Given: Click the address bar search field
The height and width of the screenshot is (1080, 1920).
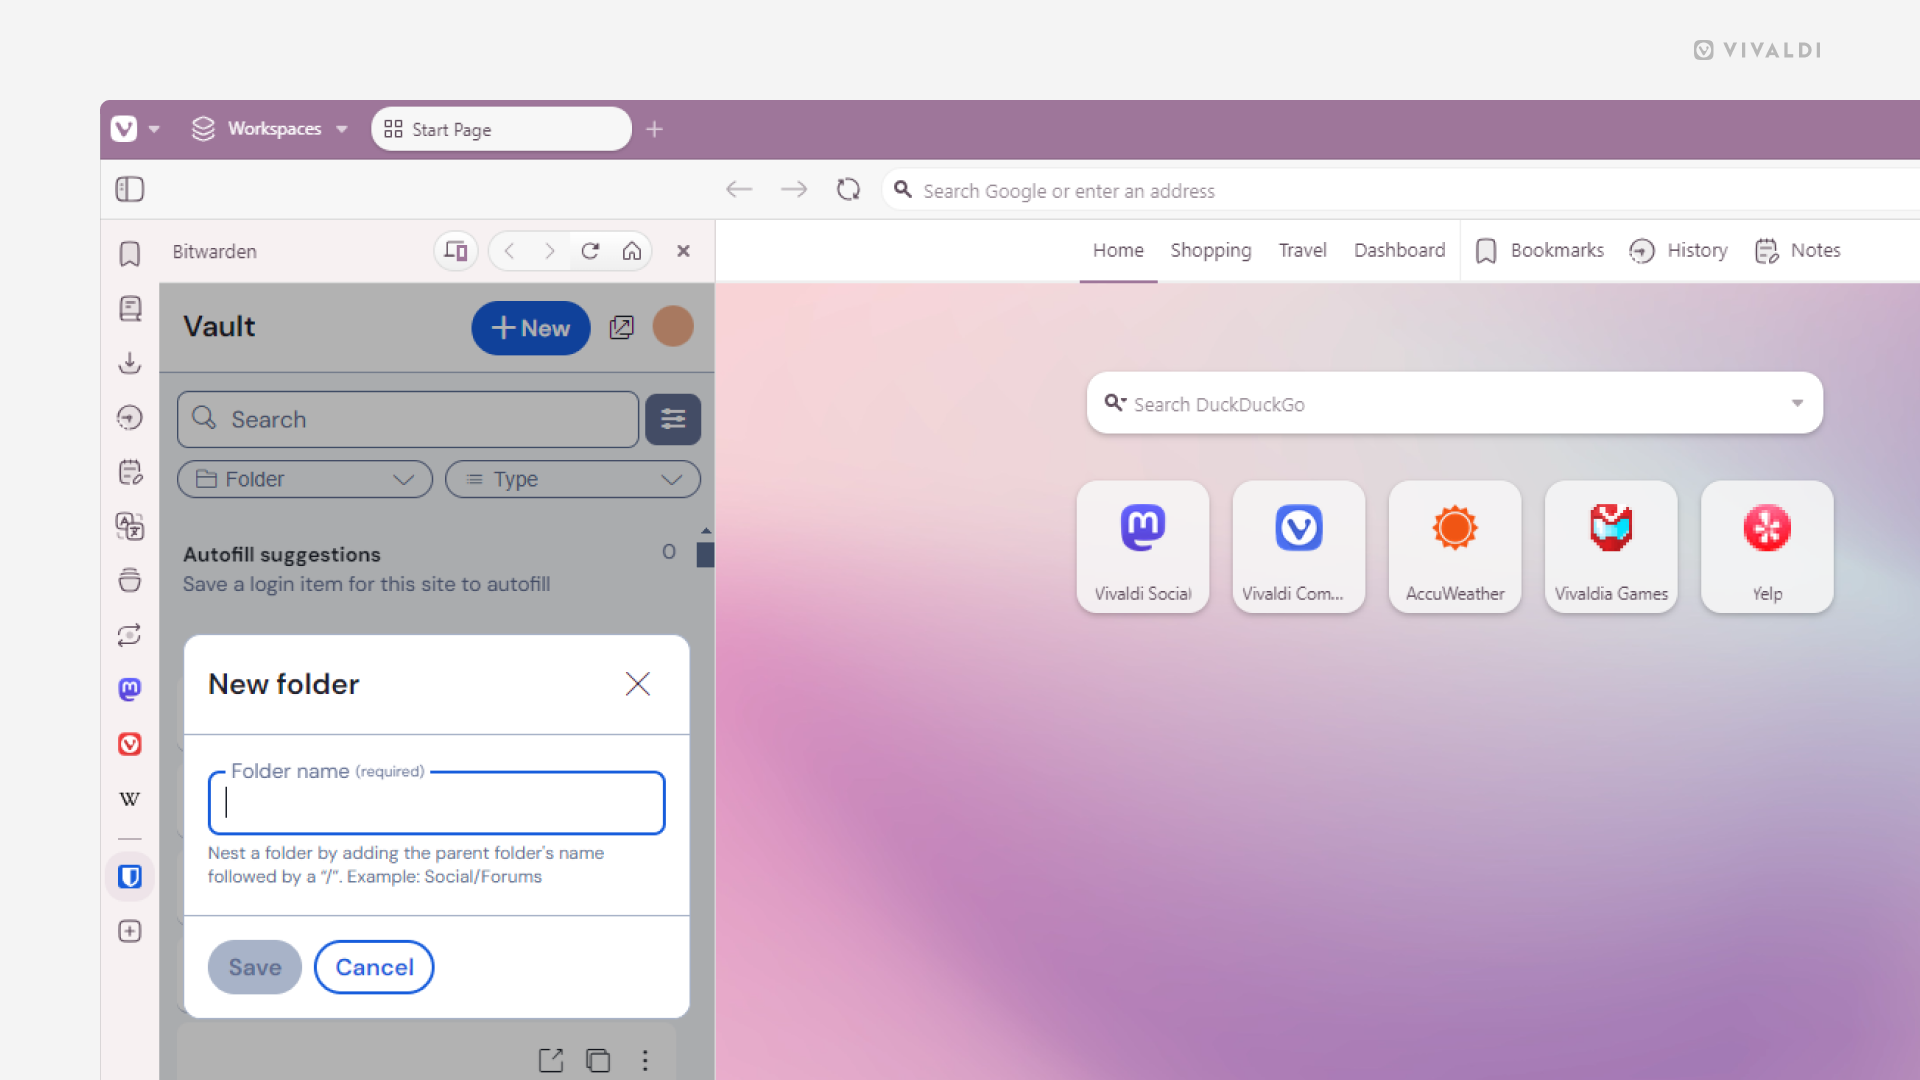Looking at the screenshot, I should point(1400,190).
